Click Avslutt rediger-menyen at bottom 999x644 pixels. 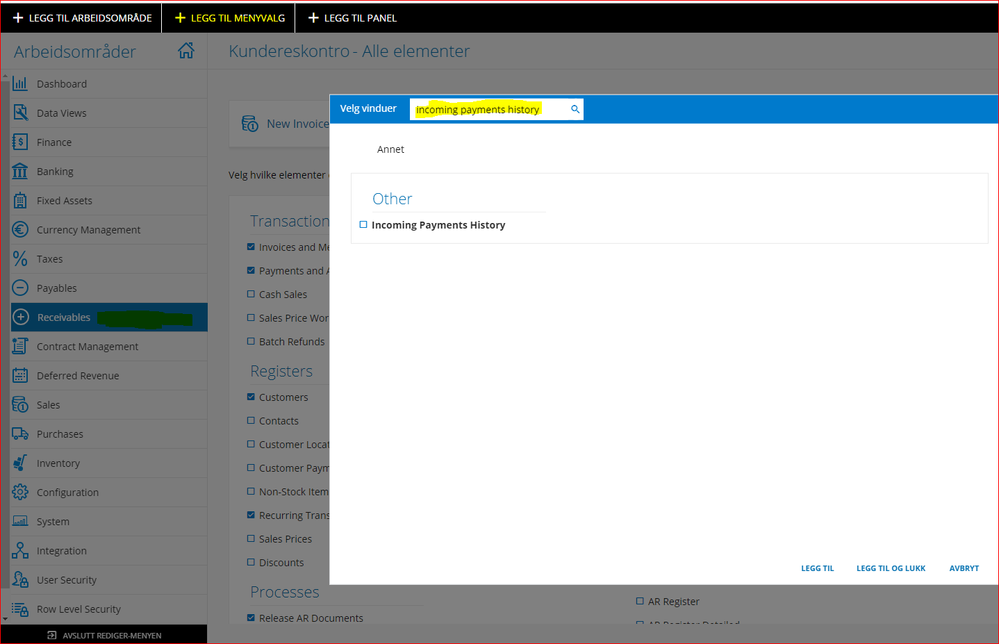(104, 635)
